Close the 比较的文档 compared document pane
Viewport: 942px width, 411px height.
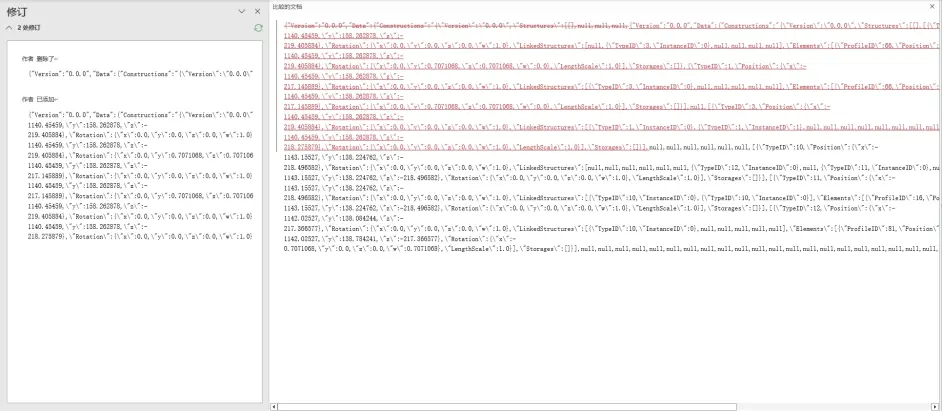(x=934, y=6)
